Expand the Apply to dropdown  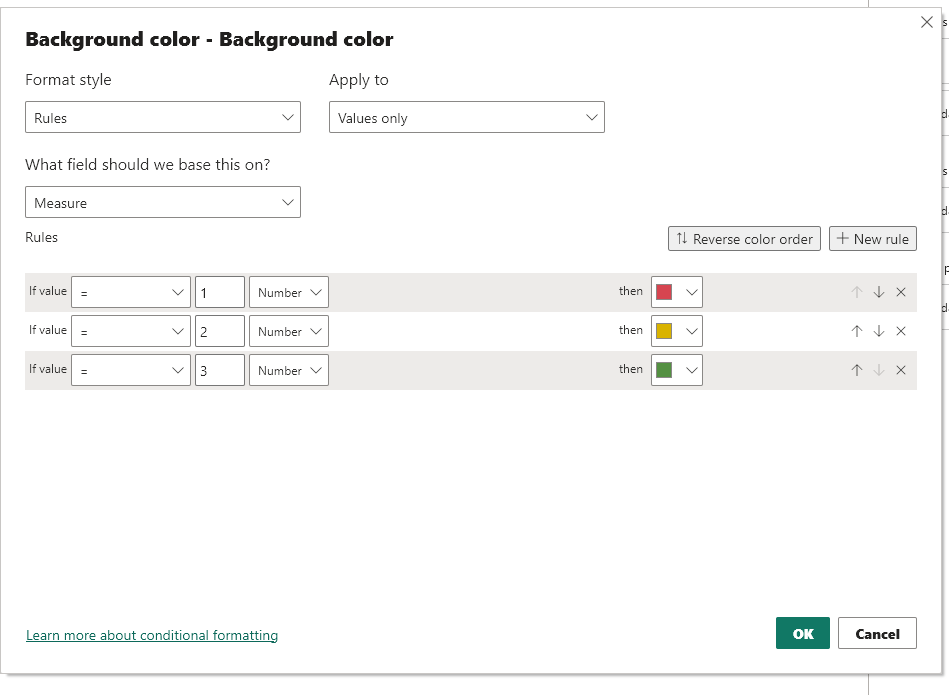pyautogui.click(x=466, y=118)
